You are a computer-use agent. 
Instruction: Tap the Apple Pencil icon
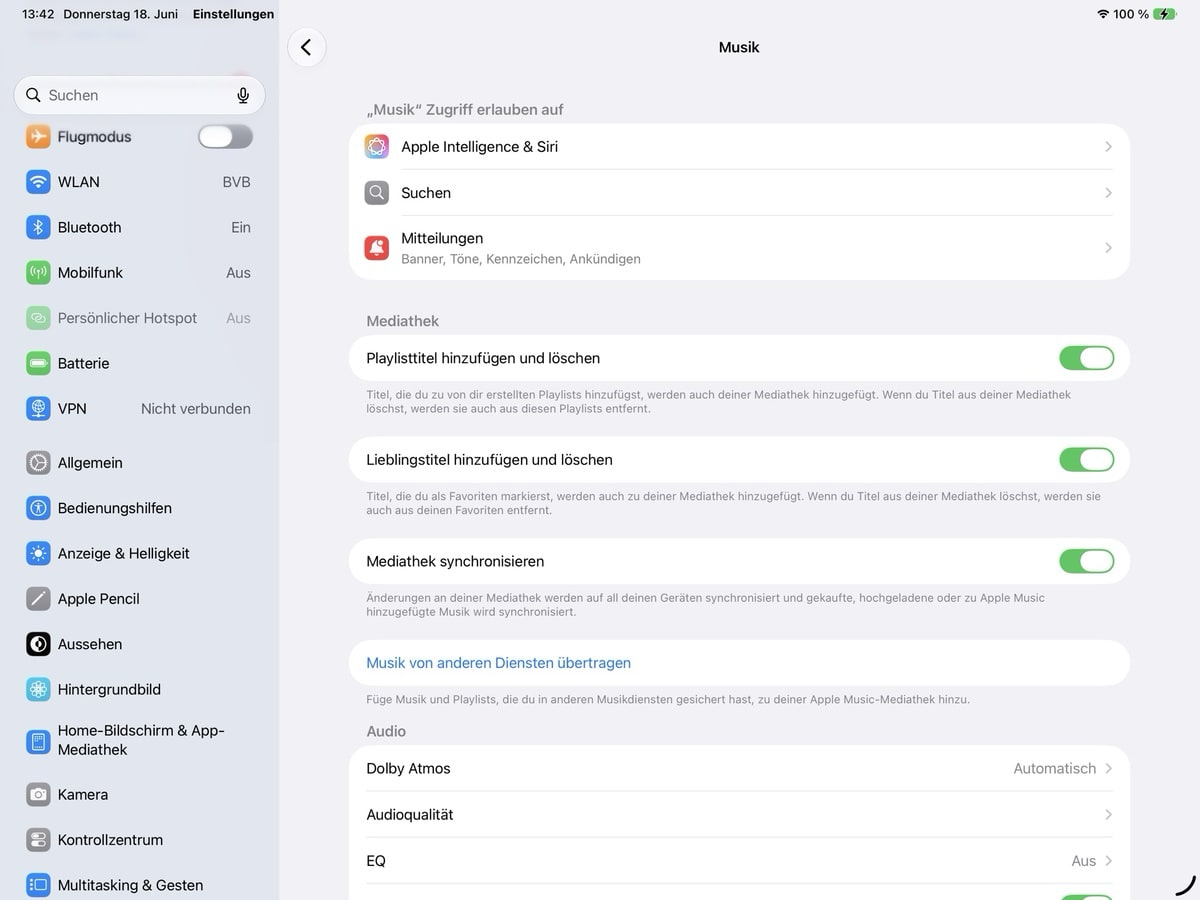(x=38, y=598)
